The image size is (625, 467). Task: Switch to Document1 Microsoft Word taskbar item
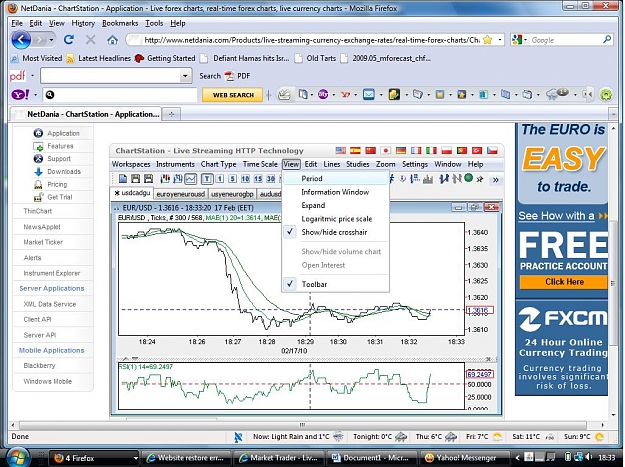point(371,458)
